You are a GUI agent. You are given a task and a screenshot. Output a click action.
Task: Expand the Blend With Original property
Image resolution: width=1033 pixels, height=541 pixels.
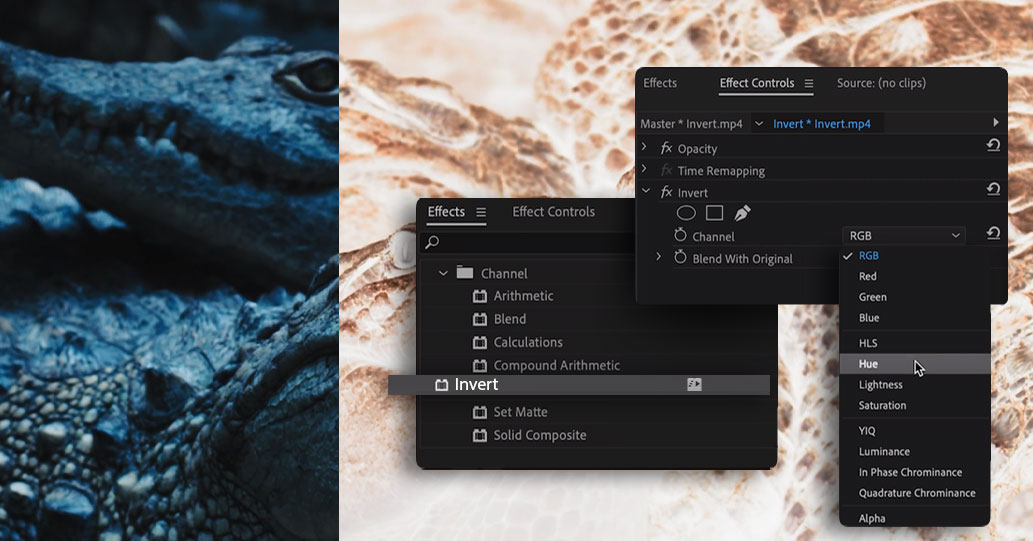point(658,257)
